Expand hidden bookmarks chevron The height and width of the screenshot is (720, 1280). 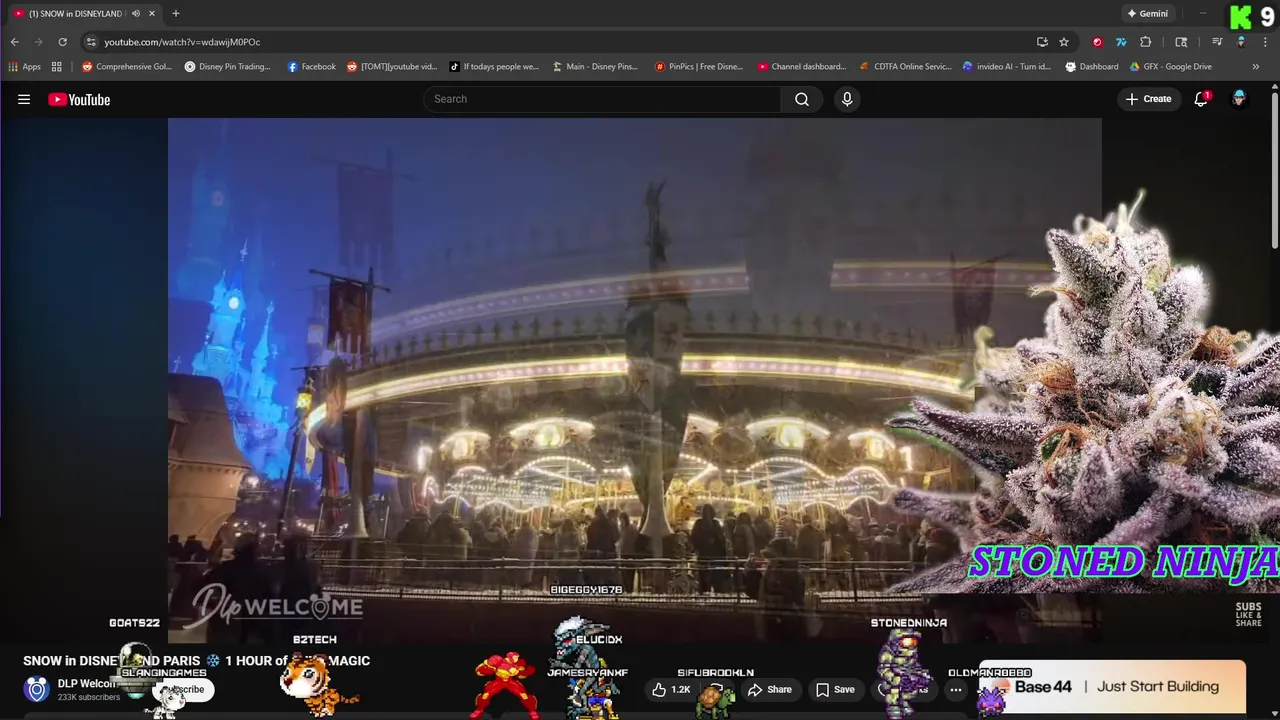[1256, 67]
